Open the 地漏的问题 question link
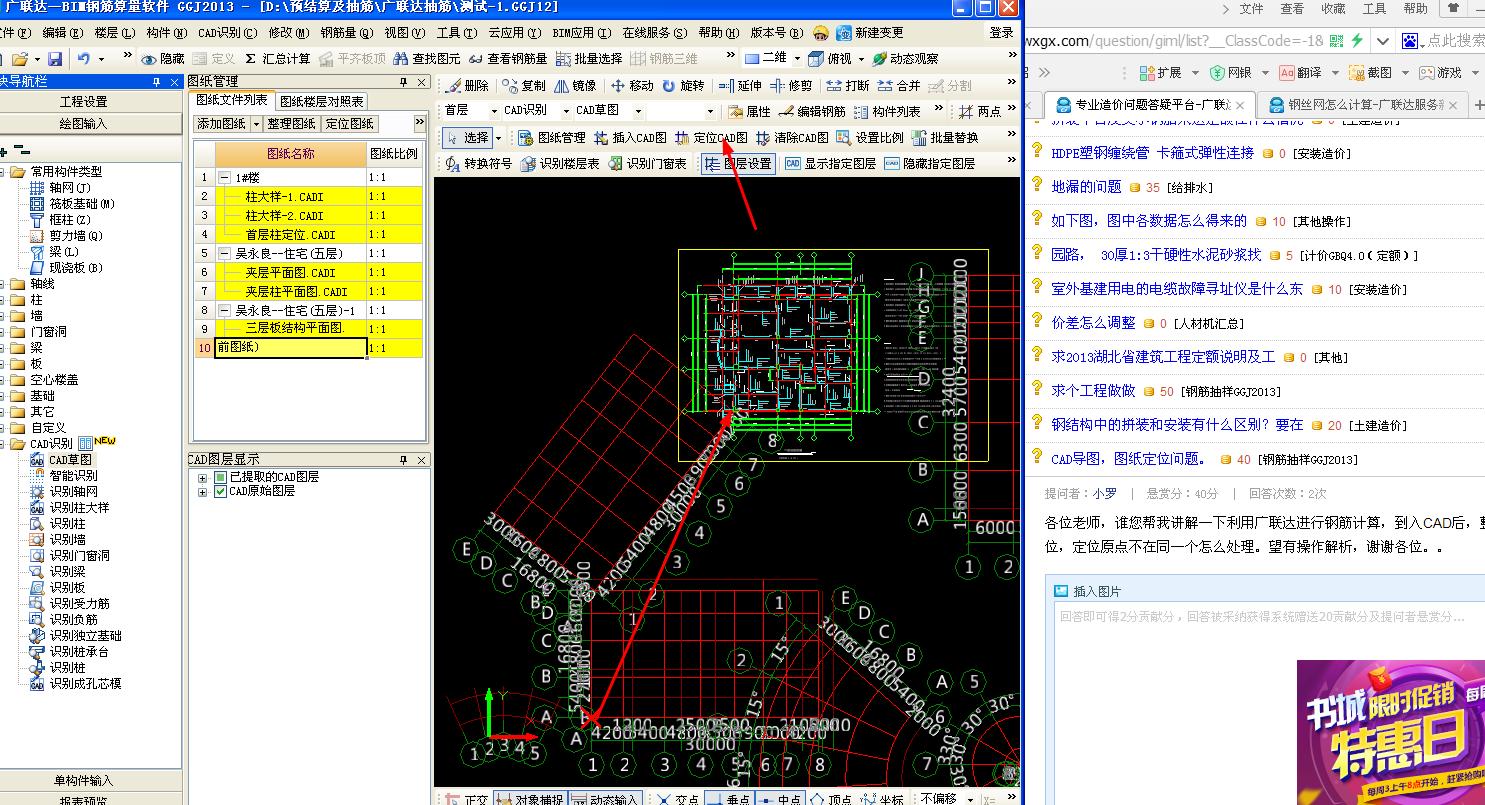Viewport: 1485px width, 805px height. pos(1086,186)
